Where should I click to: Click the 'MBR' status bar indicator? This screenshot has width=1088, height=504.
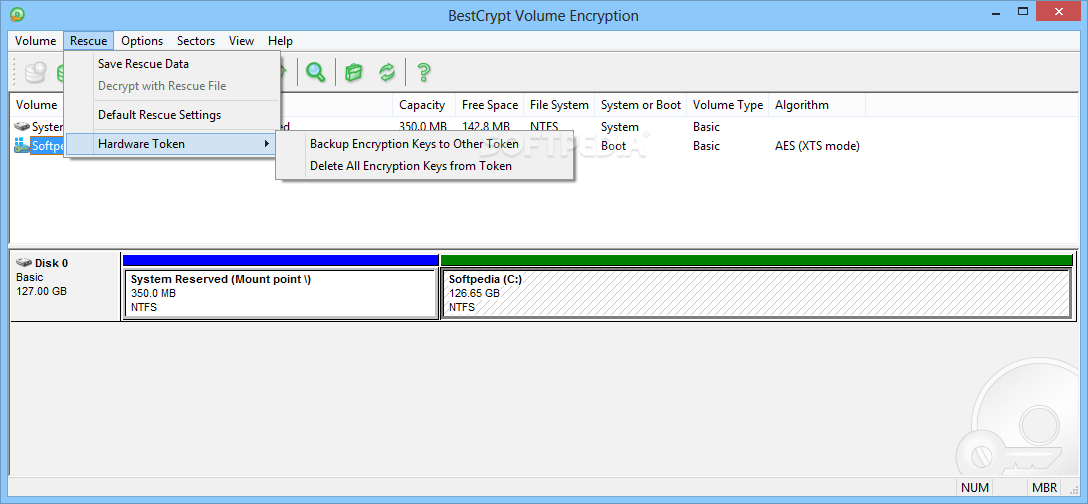point(1044,487)
